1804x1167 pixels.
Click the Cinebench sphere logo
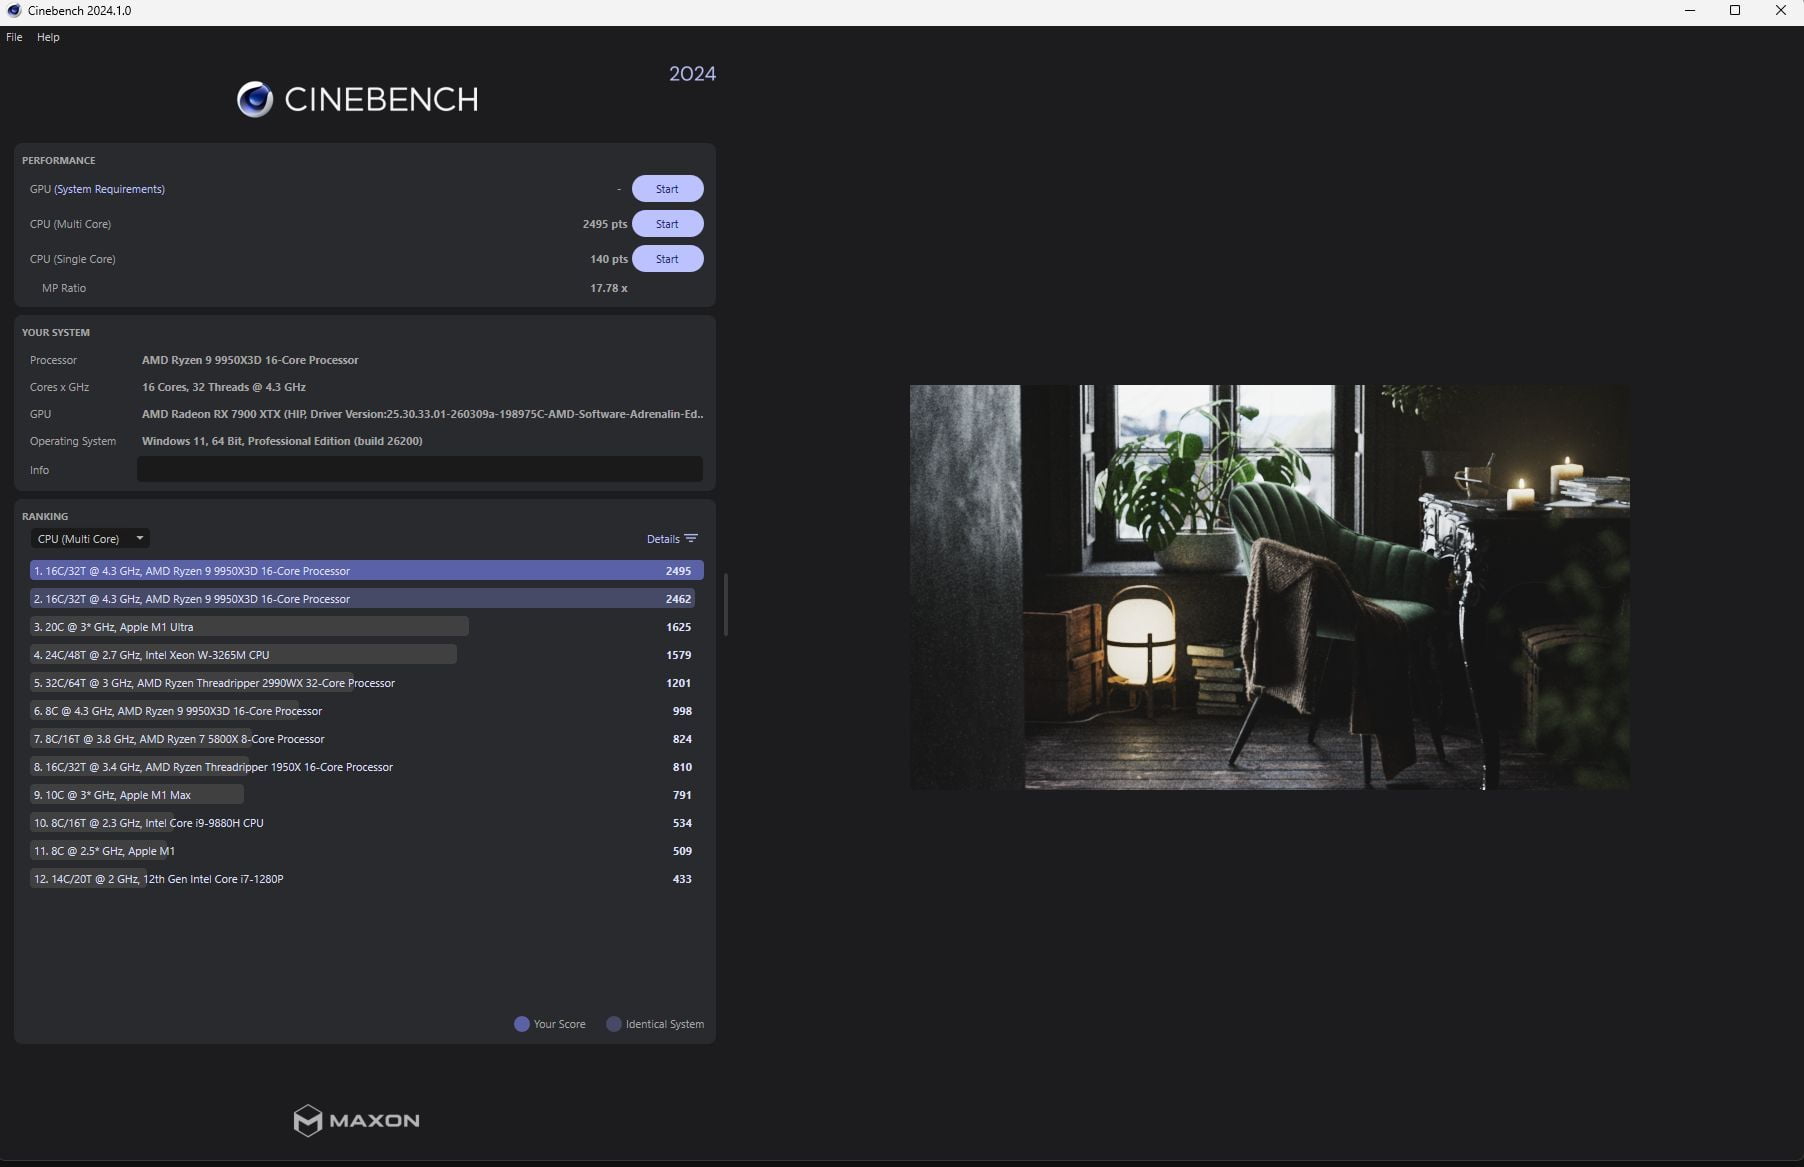click(x=255, y=99)
